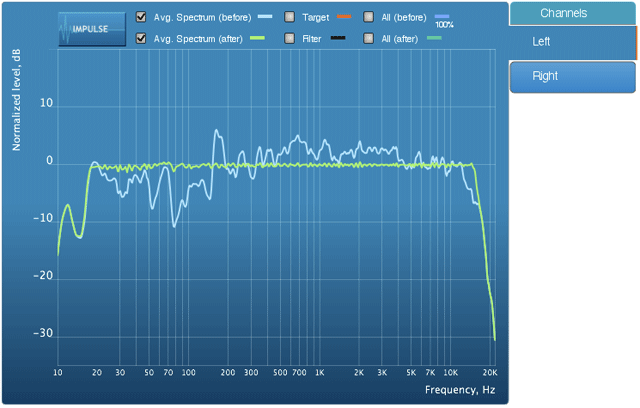Click the 500 frequency tick label
This screenshot has width=640, height=408.
click(x=280, y=373)
